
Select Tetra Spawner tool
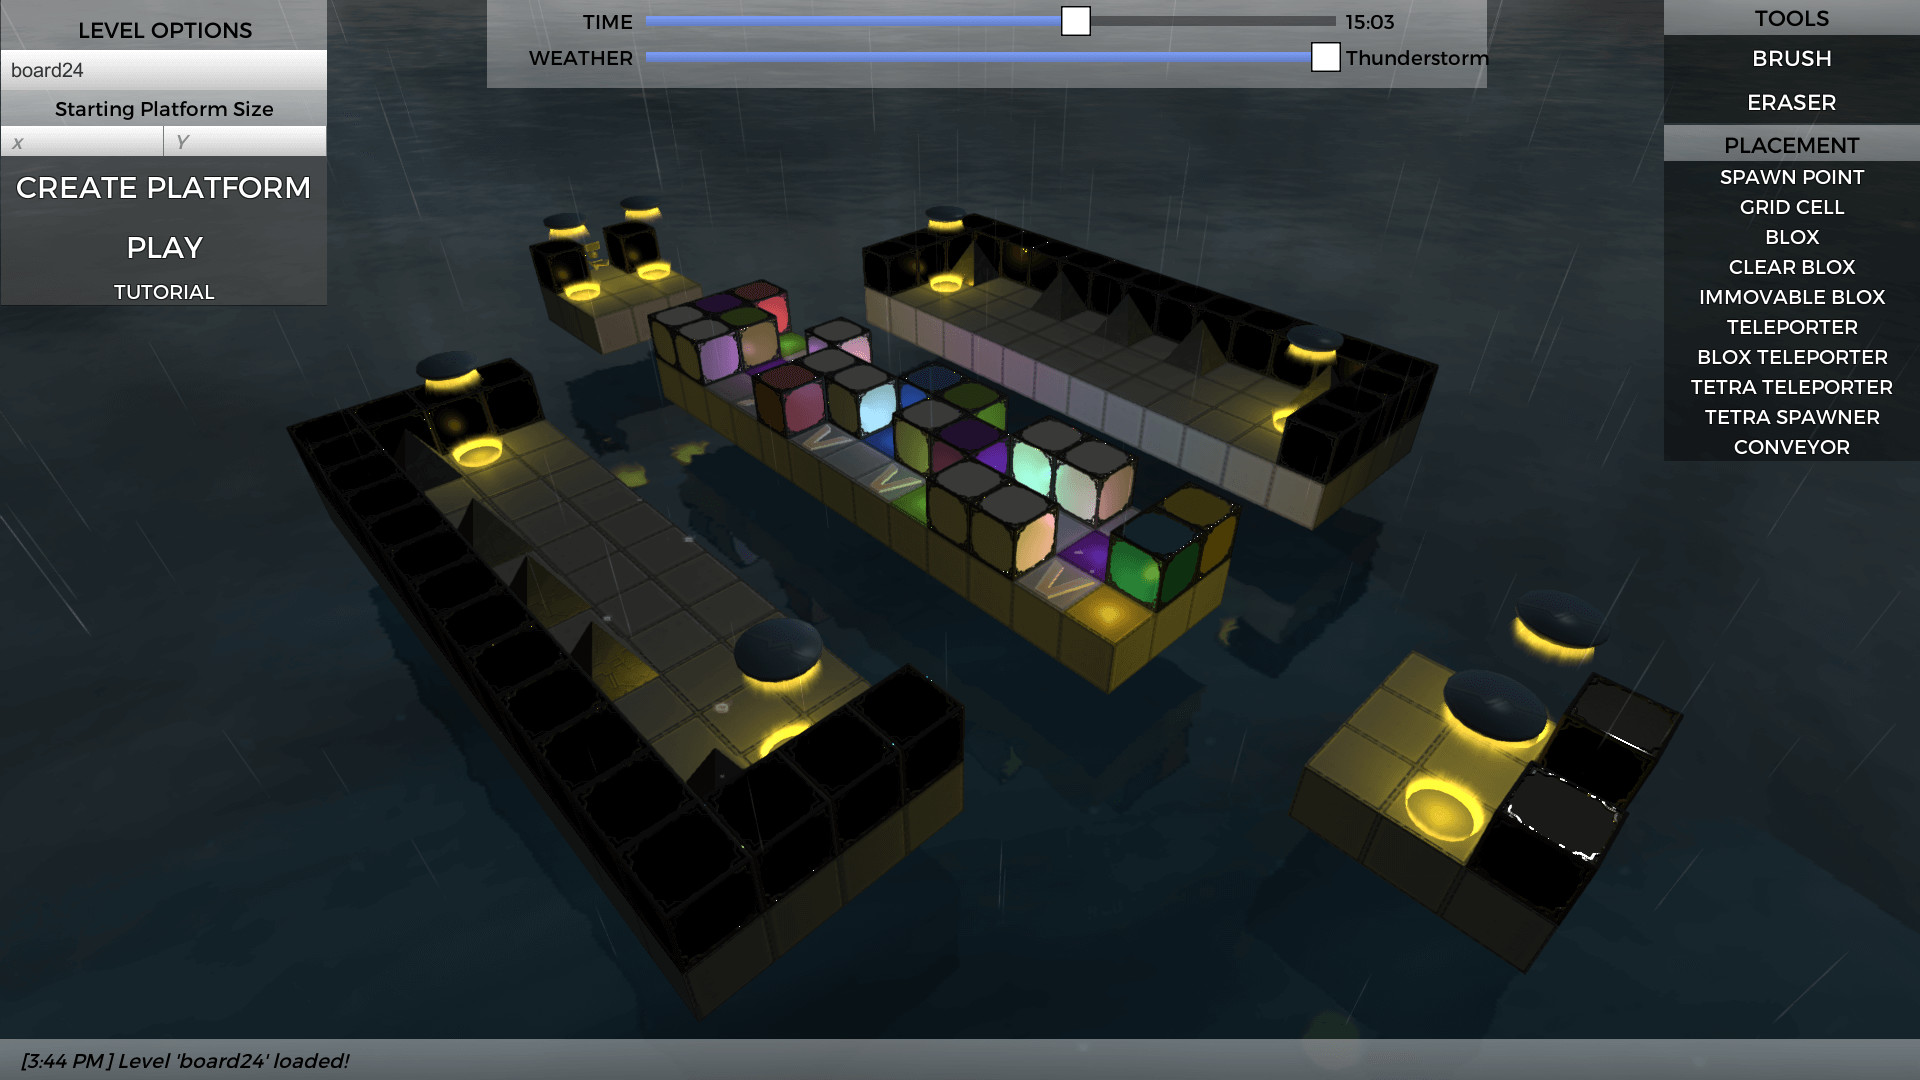coord(1792,417)
